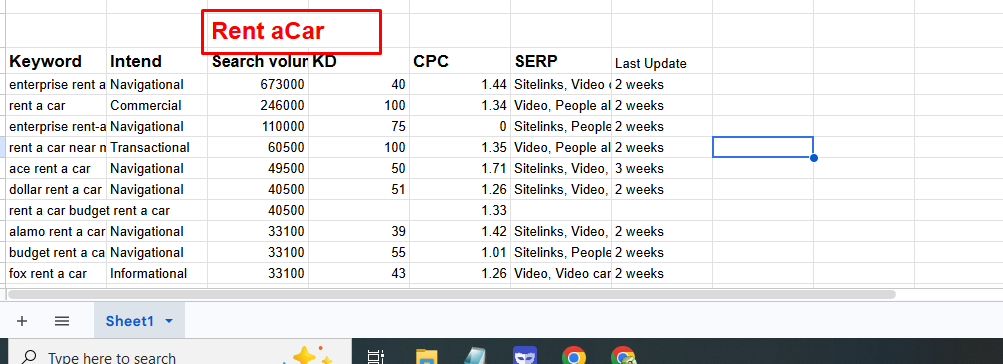Select the 'alamo rent a car' keyword cell
The height and width of the screenshot is (364, 1003).
click(x=56, y=232)
